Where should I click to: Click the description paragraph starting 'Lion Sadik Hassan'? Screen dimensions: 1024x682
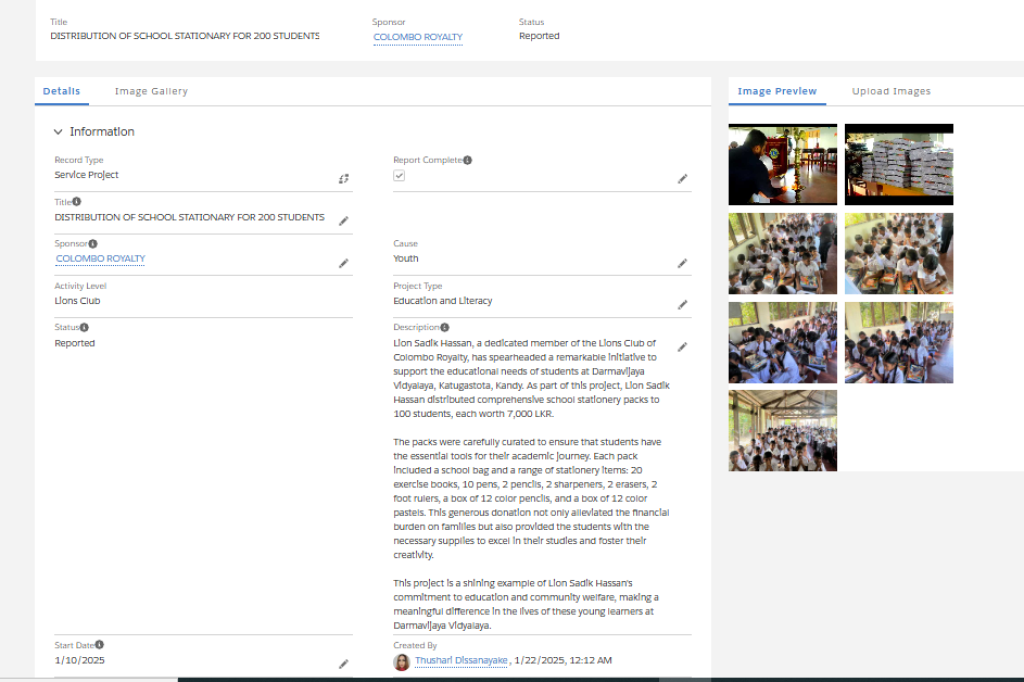(x=532, y=378)
